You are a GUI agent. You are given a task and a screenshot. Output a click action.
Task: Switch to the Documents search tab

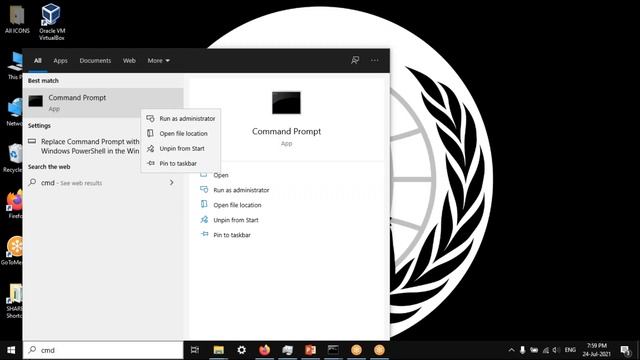coord(95,60)
